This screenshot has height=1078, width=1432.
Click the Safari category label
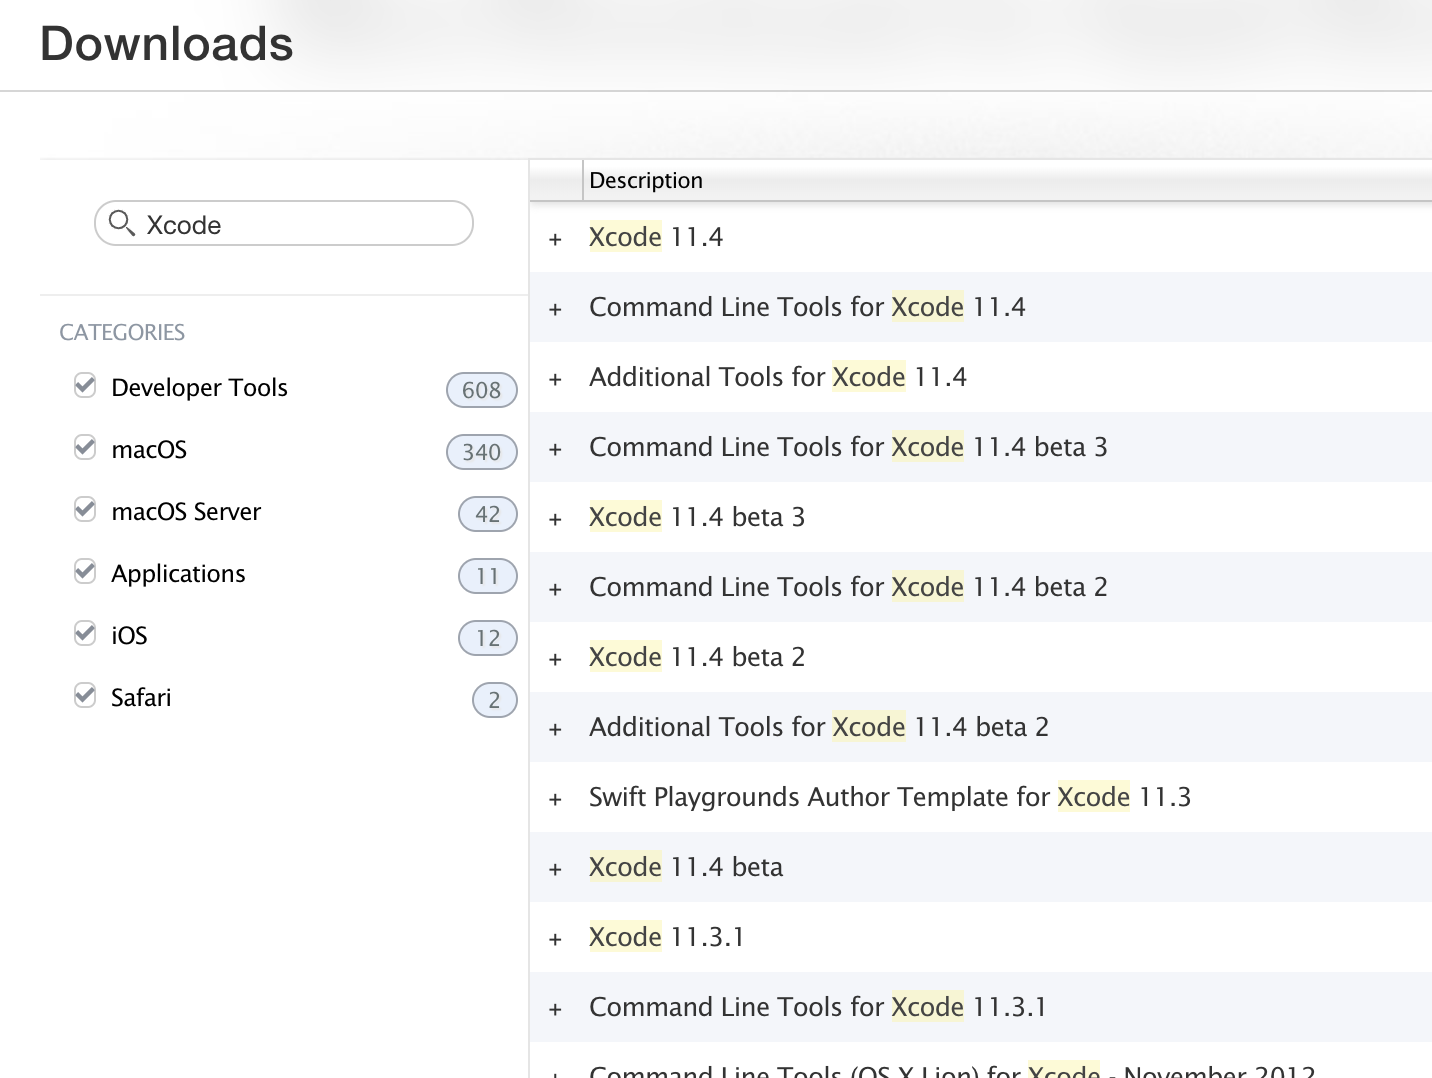click(141, 698)
